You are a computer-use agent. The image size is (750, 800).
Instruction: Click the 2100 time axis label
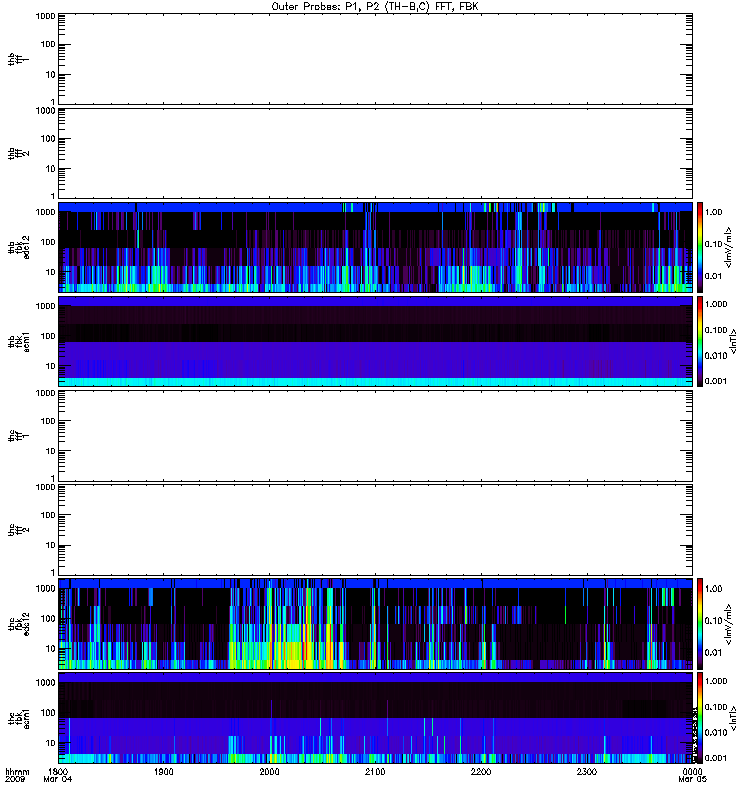tap(375, 771)
